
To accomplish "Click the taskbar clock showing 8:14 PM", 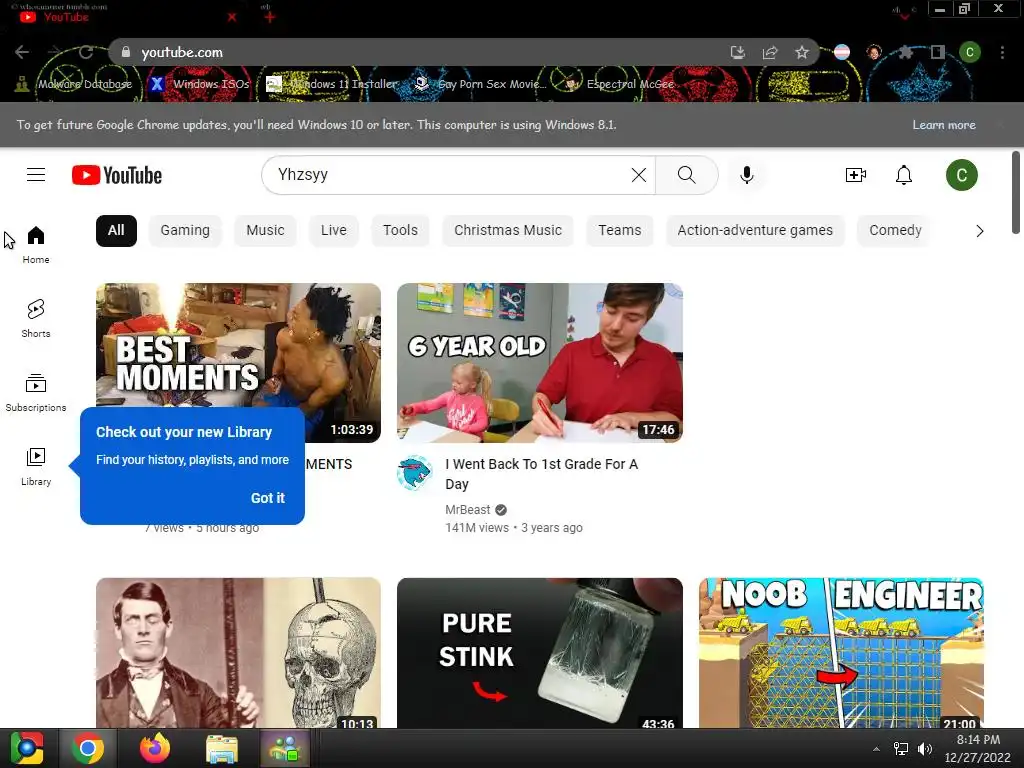I will pyautogui.click(x=978, y=748).
